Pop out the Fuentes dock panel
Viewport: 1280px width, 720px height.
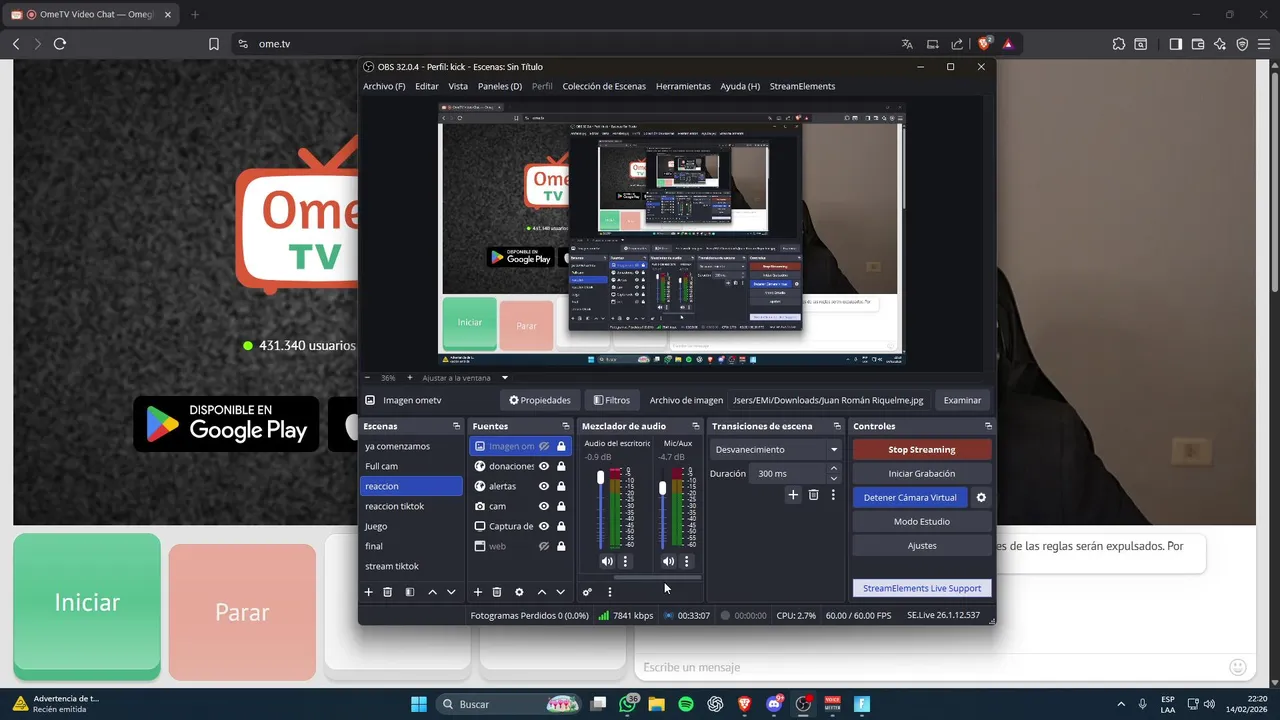click(566, 426)
